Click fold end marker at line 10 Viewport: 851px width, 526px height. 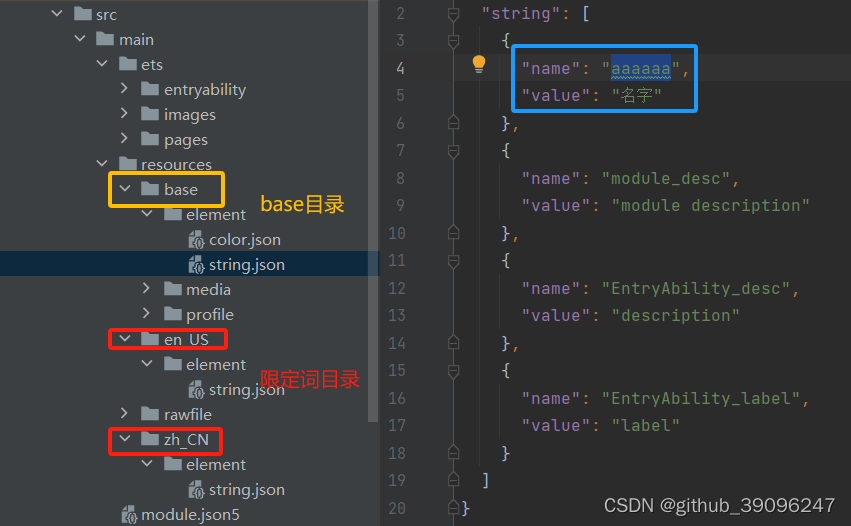(453, 233)
